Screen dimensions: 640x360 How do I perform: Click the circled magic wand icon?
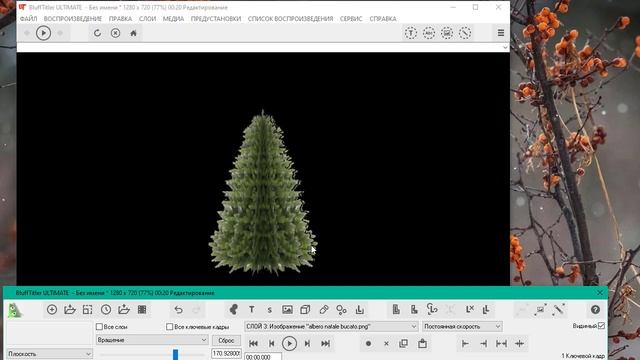465,33
